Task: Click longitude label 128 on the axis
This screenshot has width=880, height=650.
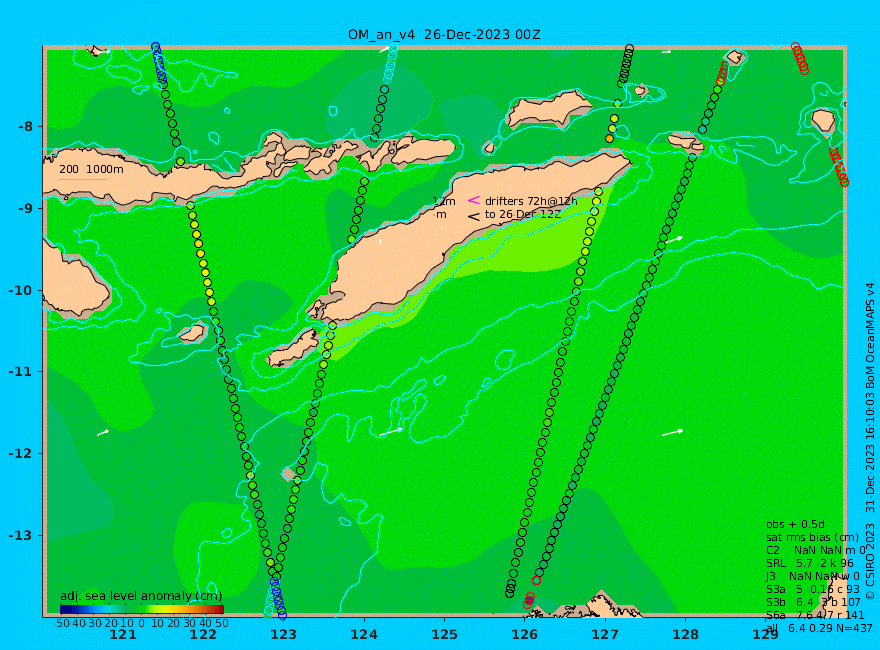Action: tap(685, 635)
